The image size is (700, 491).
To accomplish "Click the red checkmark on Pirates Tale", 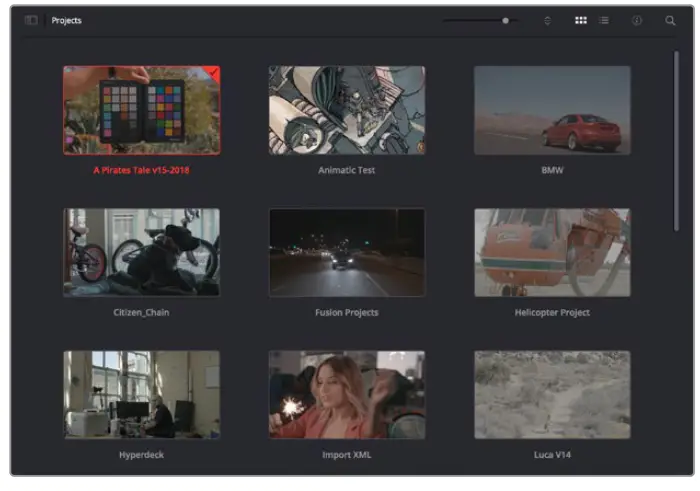I will [214, 71].
